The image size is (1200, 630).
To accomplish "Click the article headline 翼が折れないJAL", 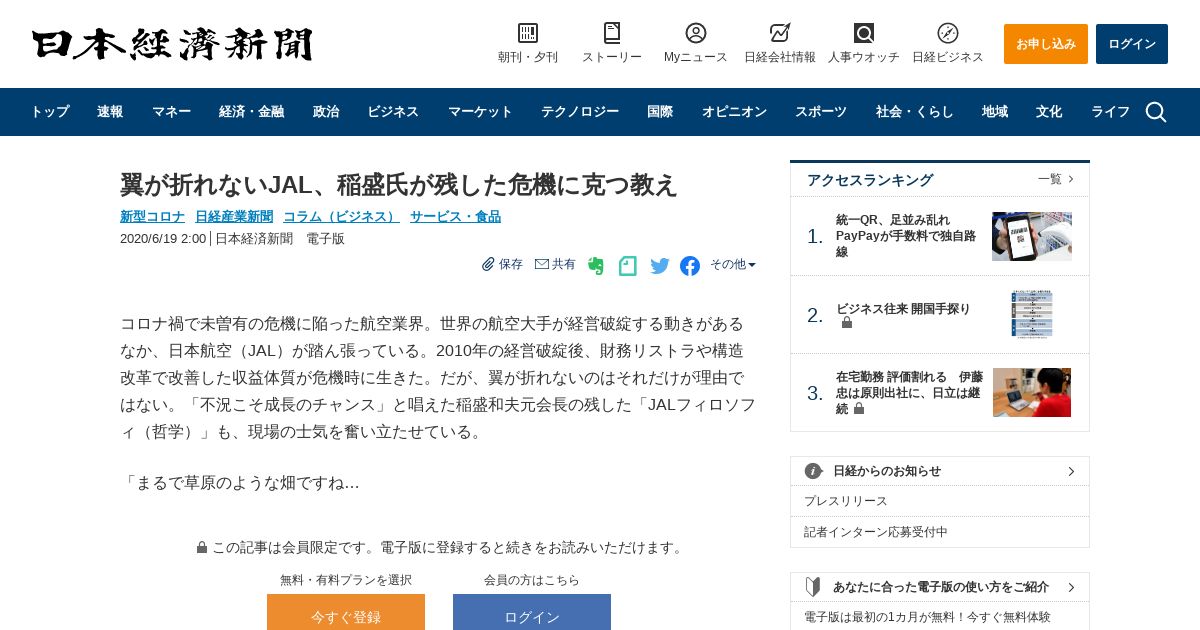I will 398,185.
